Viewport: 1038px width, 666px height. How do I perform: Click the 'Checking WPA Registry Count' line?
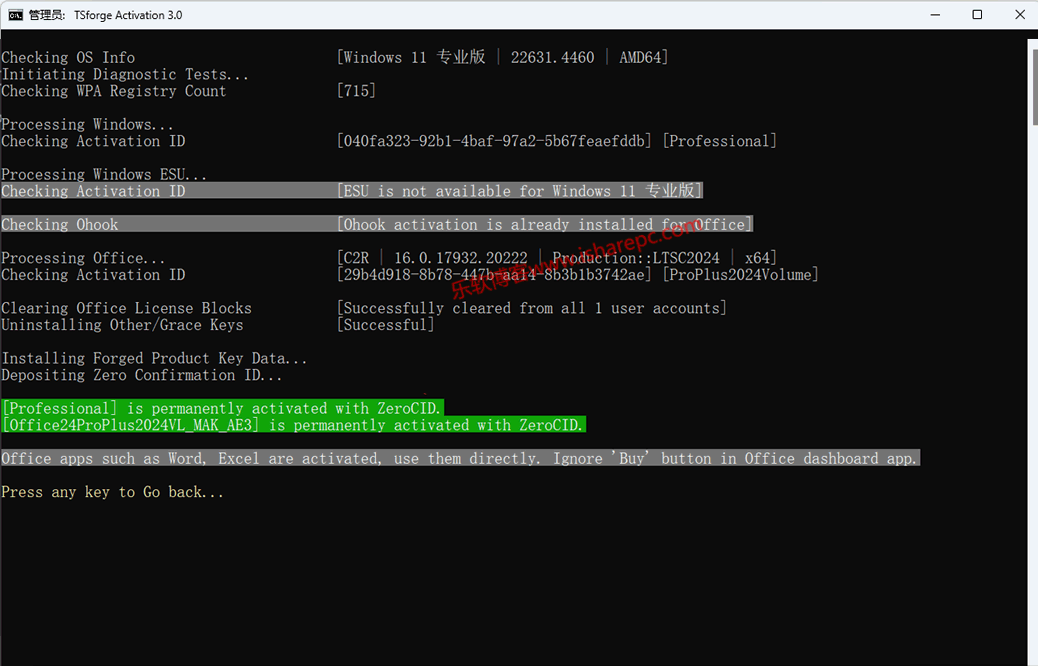pyautogui.click(x=114, y=91)
